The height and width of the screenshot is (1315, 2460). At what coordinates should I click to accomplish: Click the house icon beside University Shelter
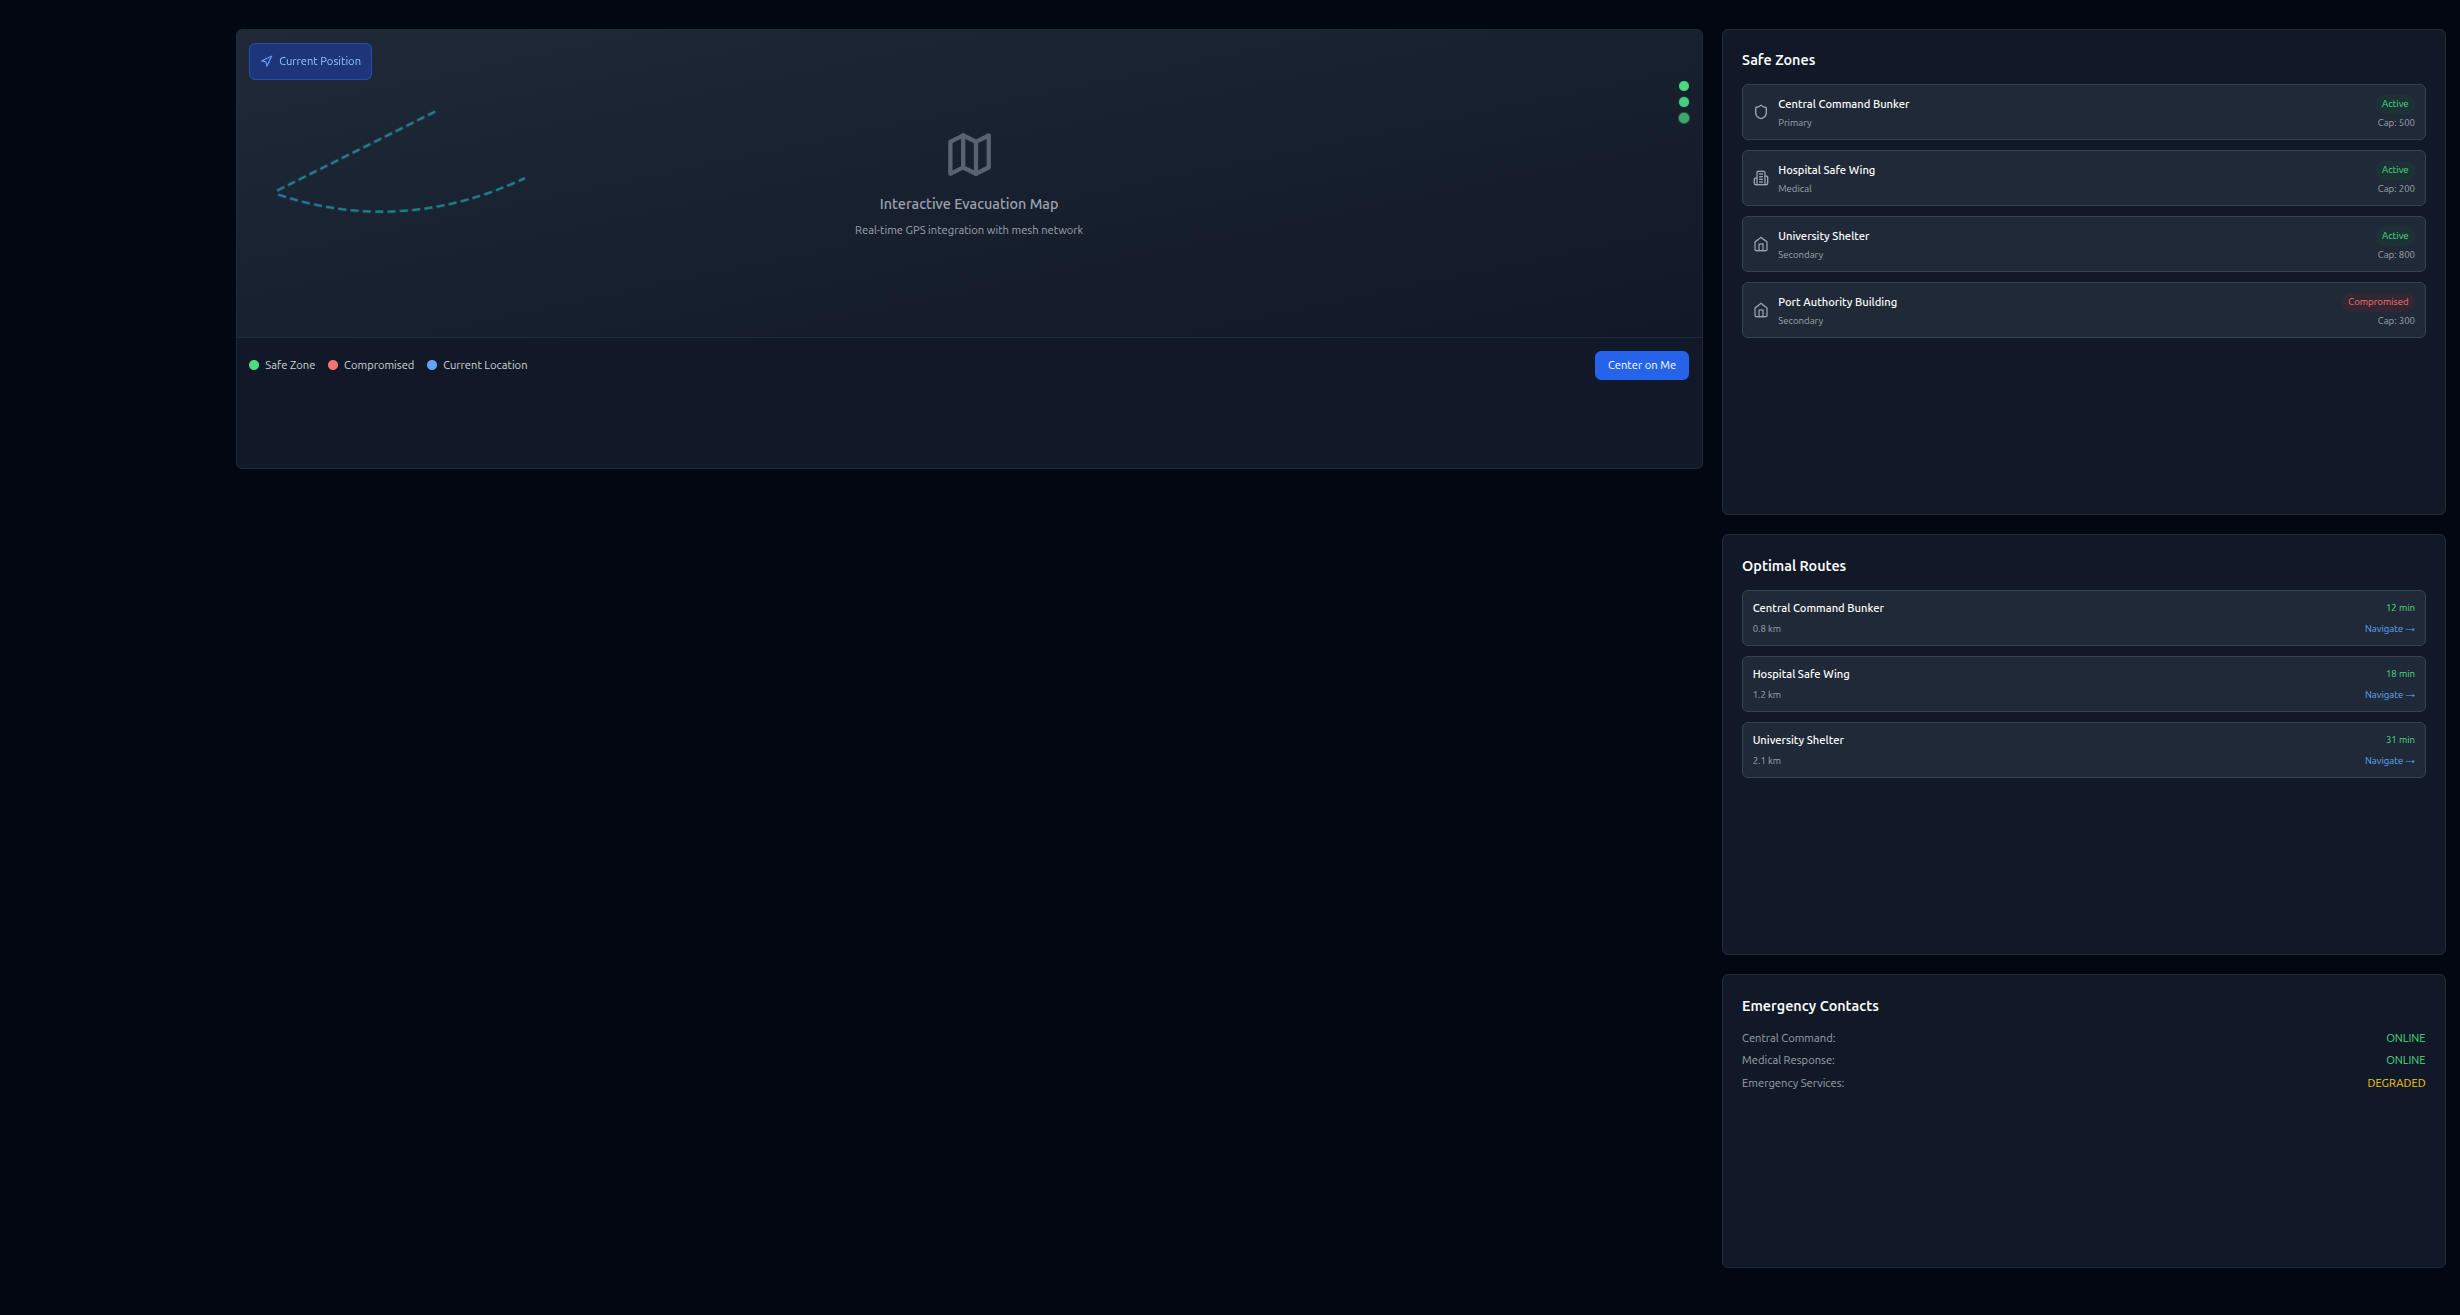1761,244
